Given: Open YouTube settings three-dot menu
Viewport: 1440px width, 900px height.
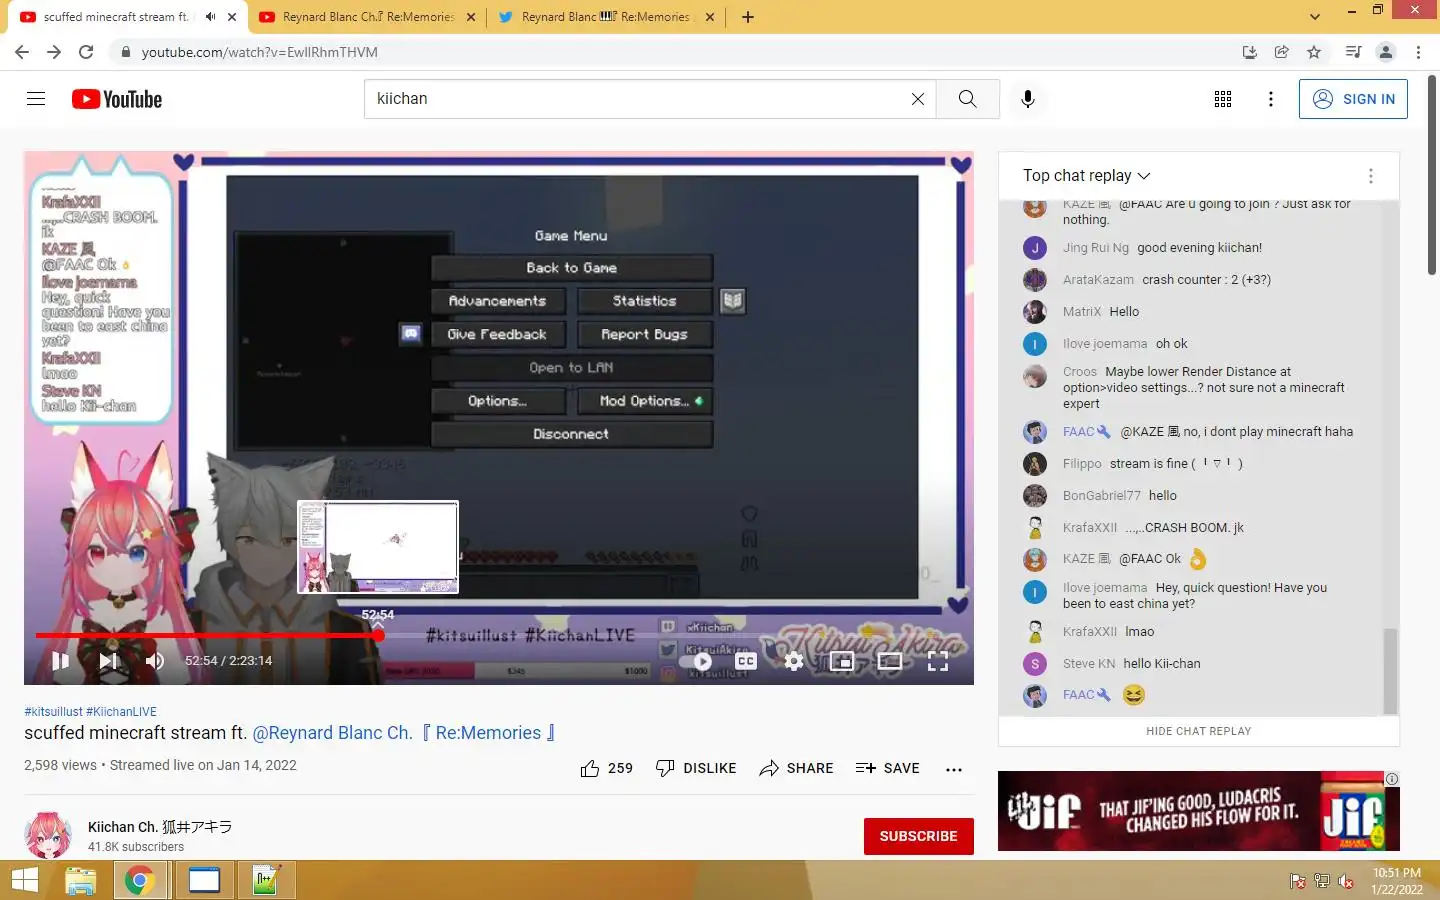Looking at the screenshot, I should tap(1270, 99).
